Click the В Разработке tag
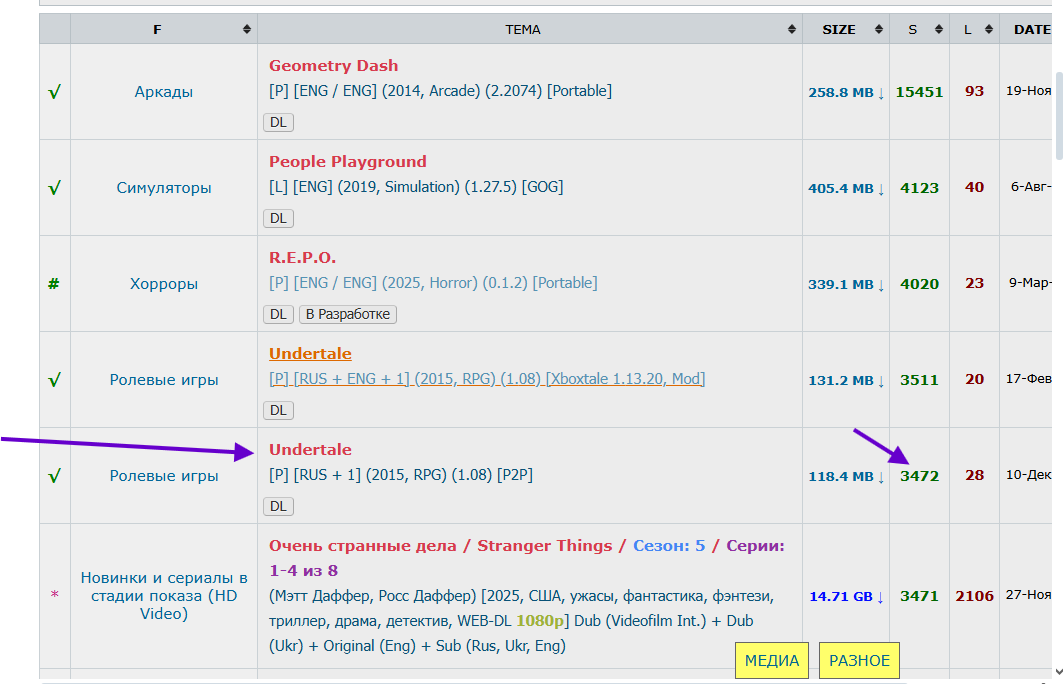The width and height of the screenshot is (1063, 684). point(348,314)
